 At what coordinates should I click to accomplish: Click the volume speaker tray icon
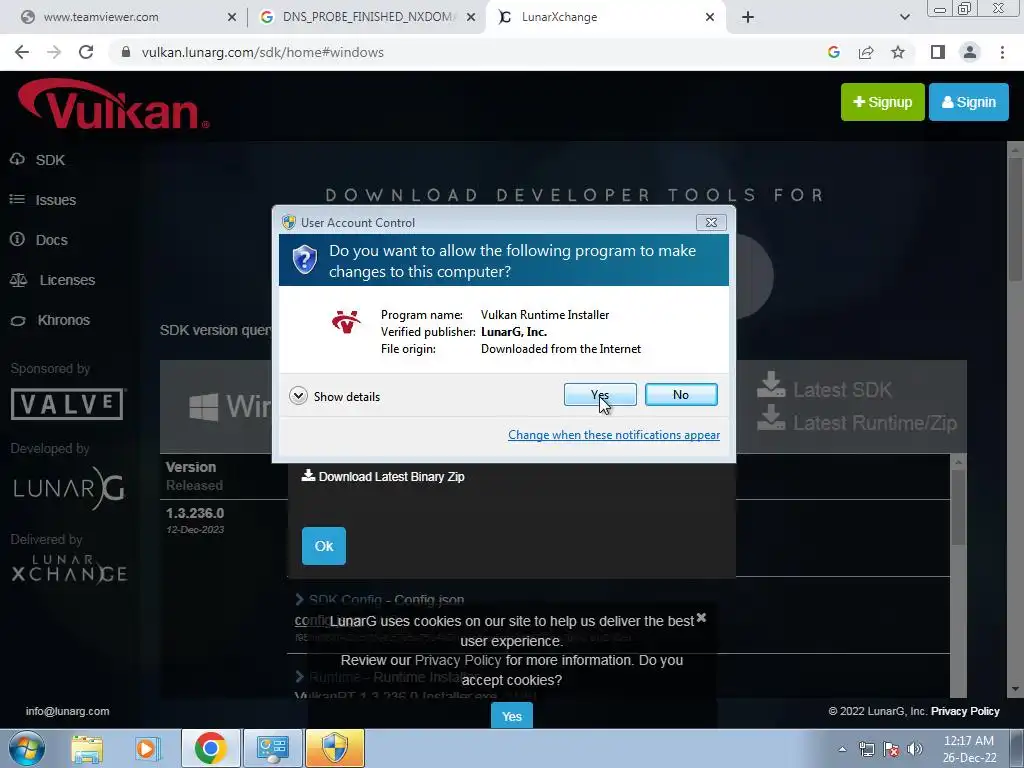pyautogui.click(x=915, y=748)
